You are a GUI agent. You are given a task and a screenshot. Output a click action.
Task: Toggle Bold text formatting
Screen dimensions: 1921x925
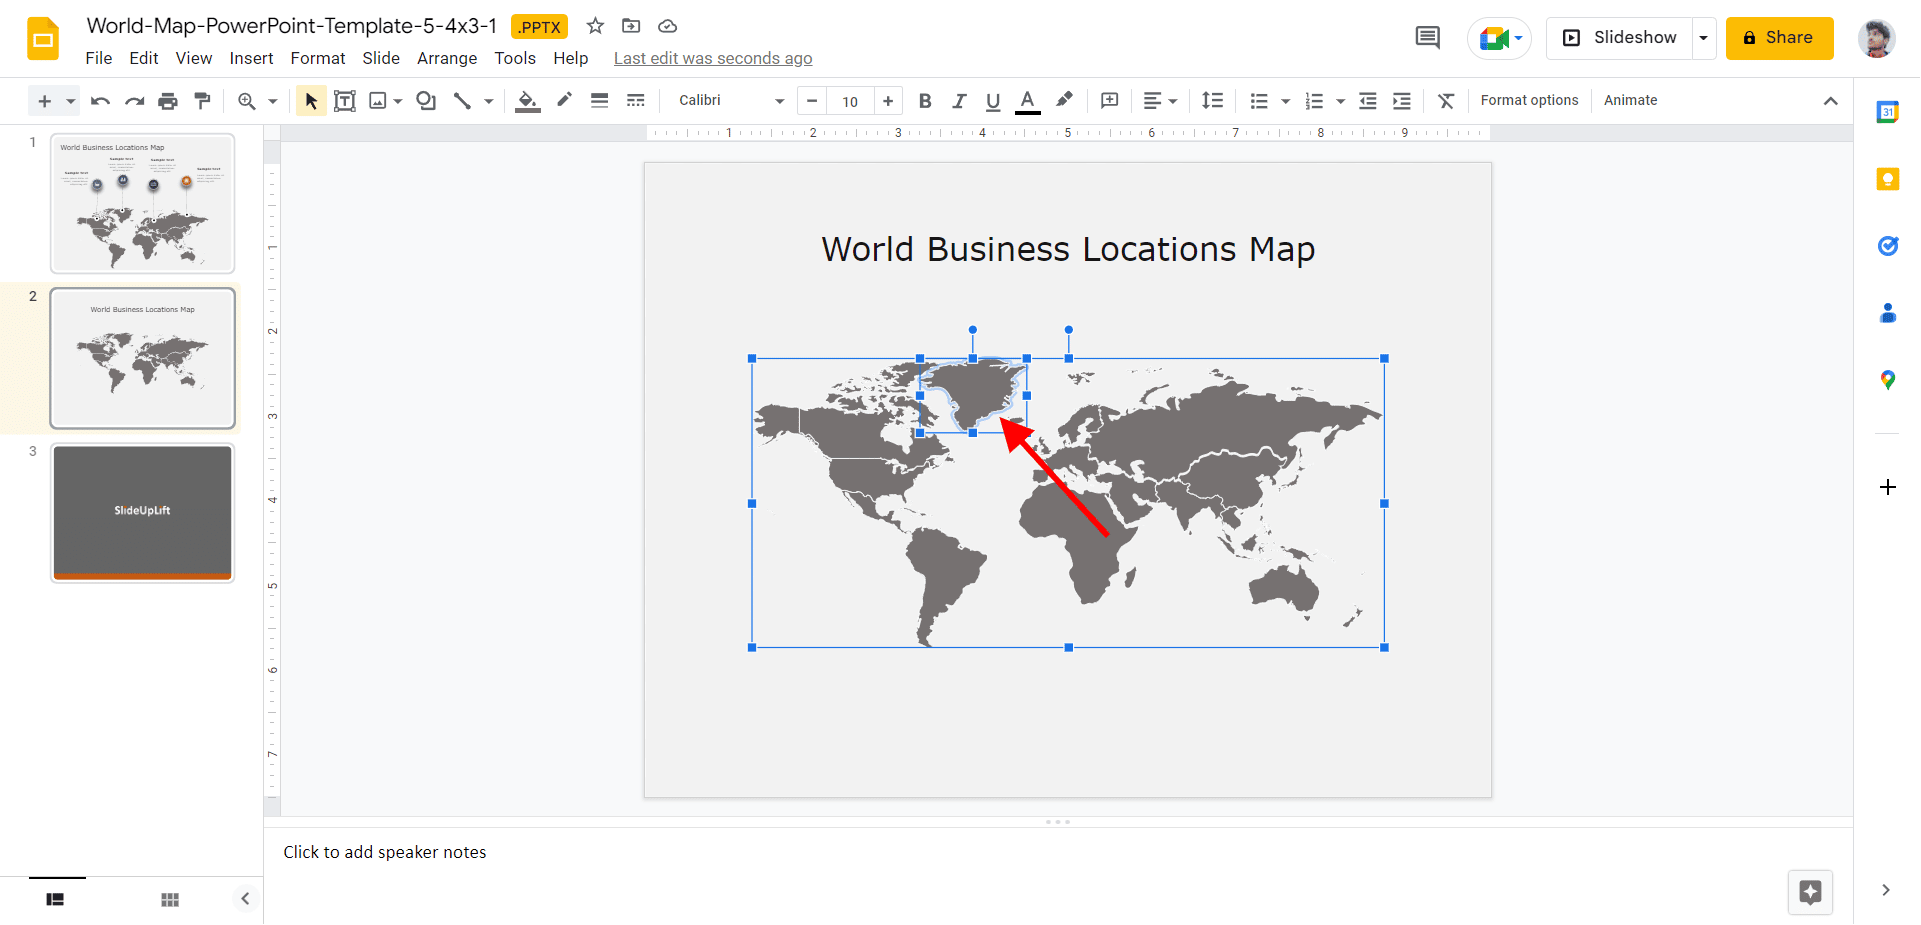pyautogui.click(x=925, y=101)
